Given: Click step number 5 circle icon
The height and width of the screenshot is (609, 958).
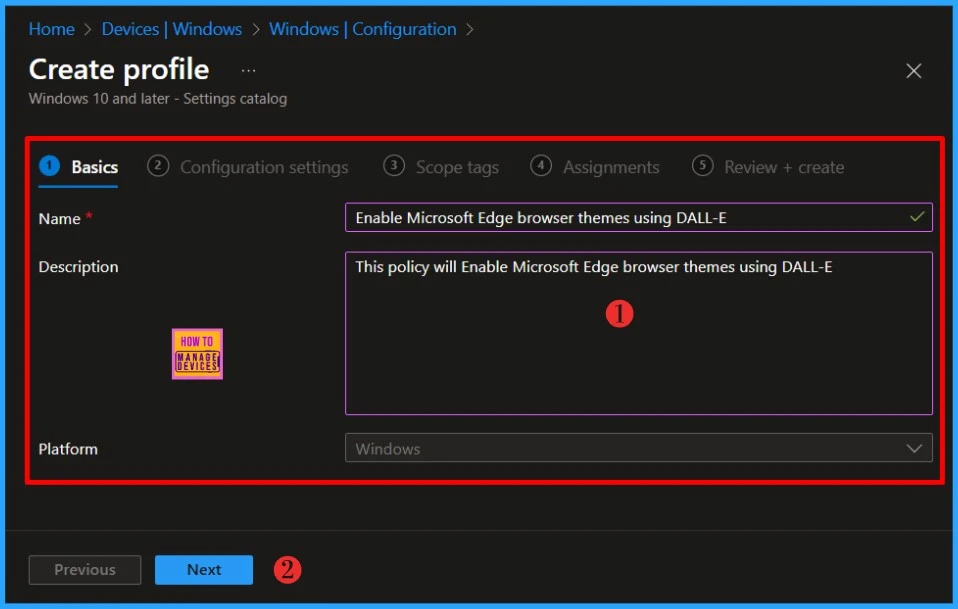Looking at the screenshot, I should pos(703,166).
